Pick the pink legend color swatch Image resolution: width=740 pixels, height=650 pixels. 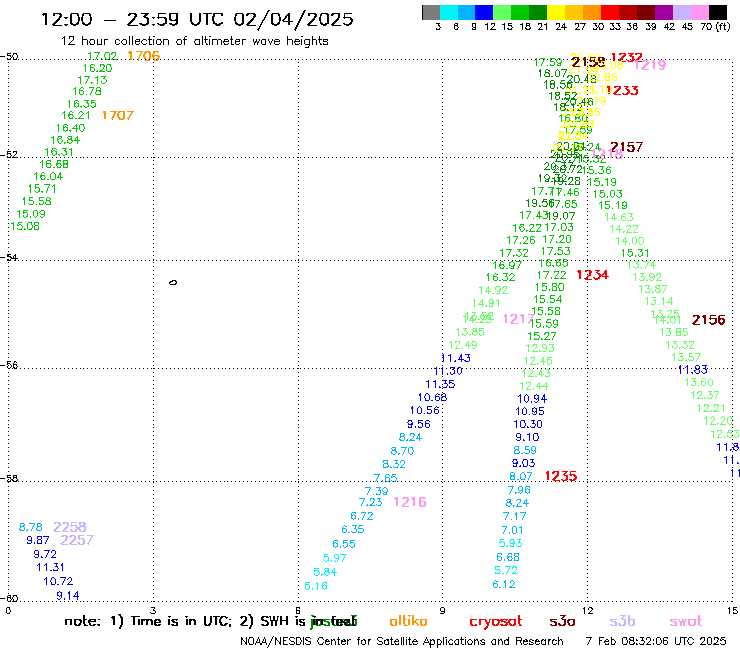tap(700, 12)
